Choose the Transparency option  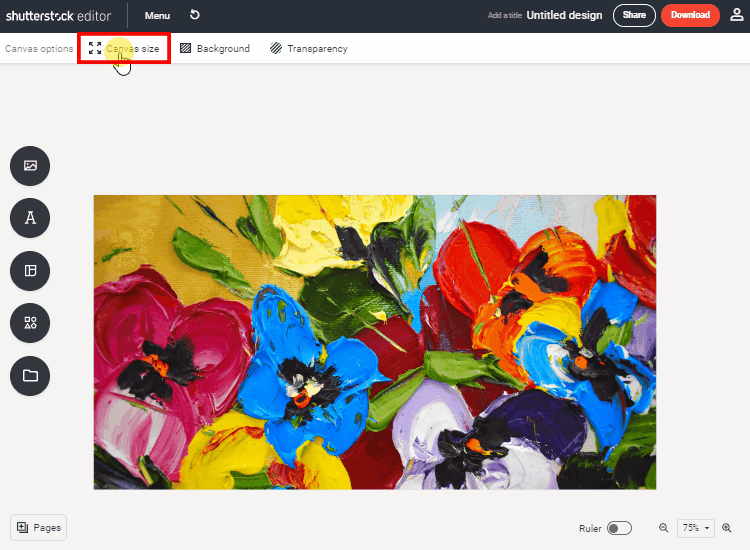[309, 48]
